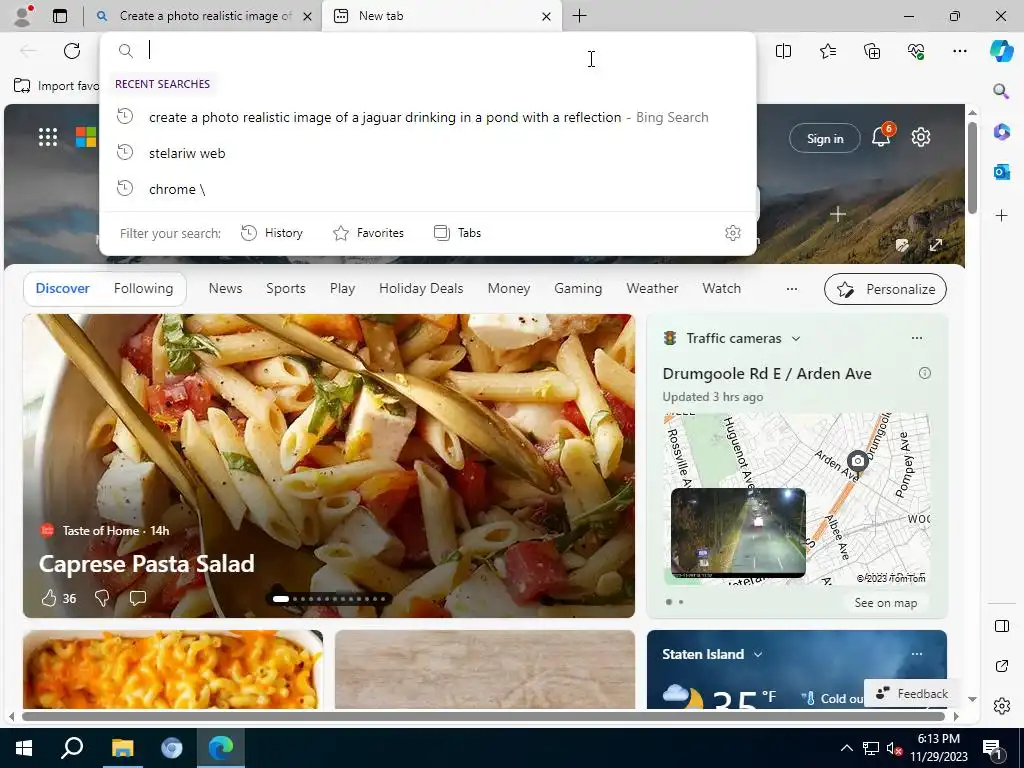Expand the background image to full view
1024x768 pixels.
(x=936, y=245)
